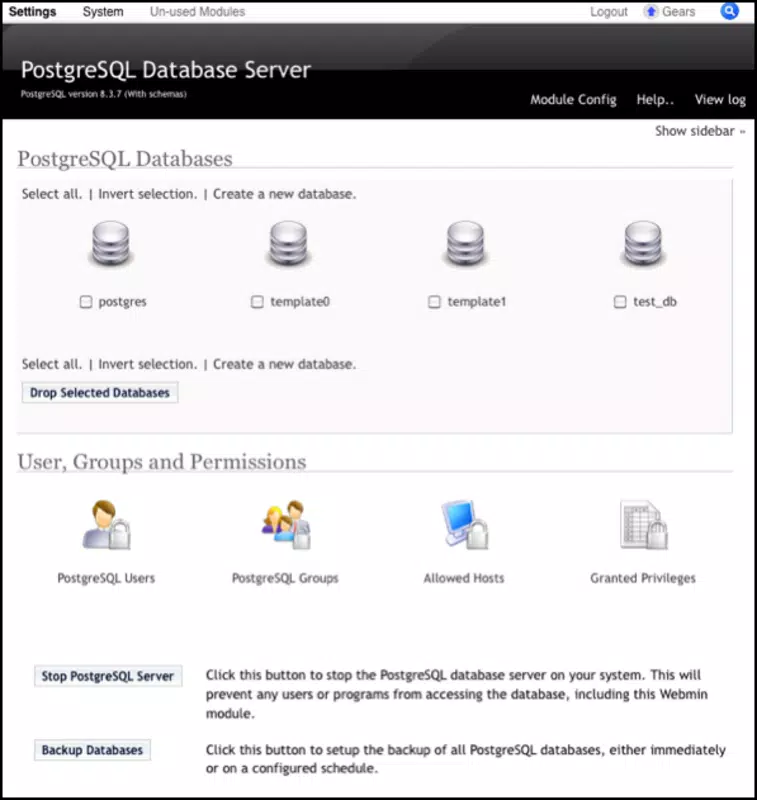This screenshot has height=800, width=757.
Task: Open the postgres database icon
Action: pyautogui.click(x=111, y=245)
